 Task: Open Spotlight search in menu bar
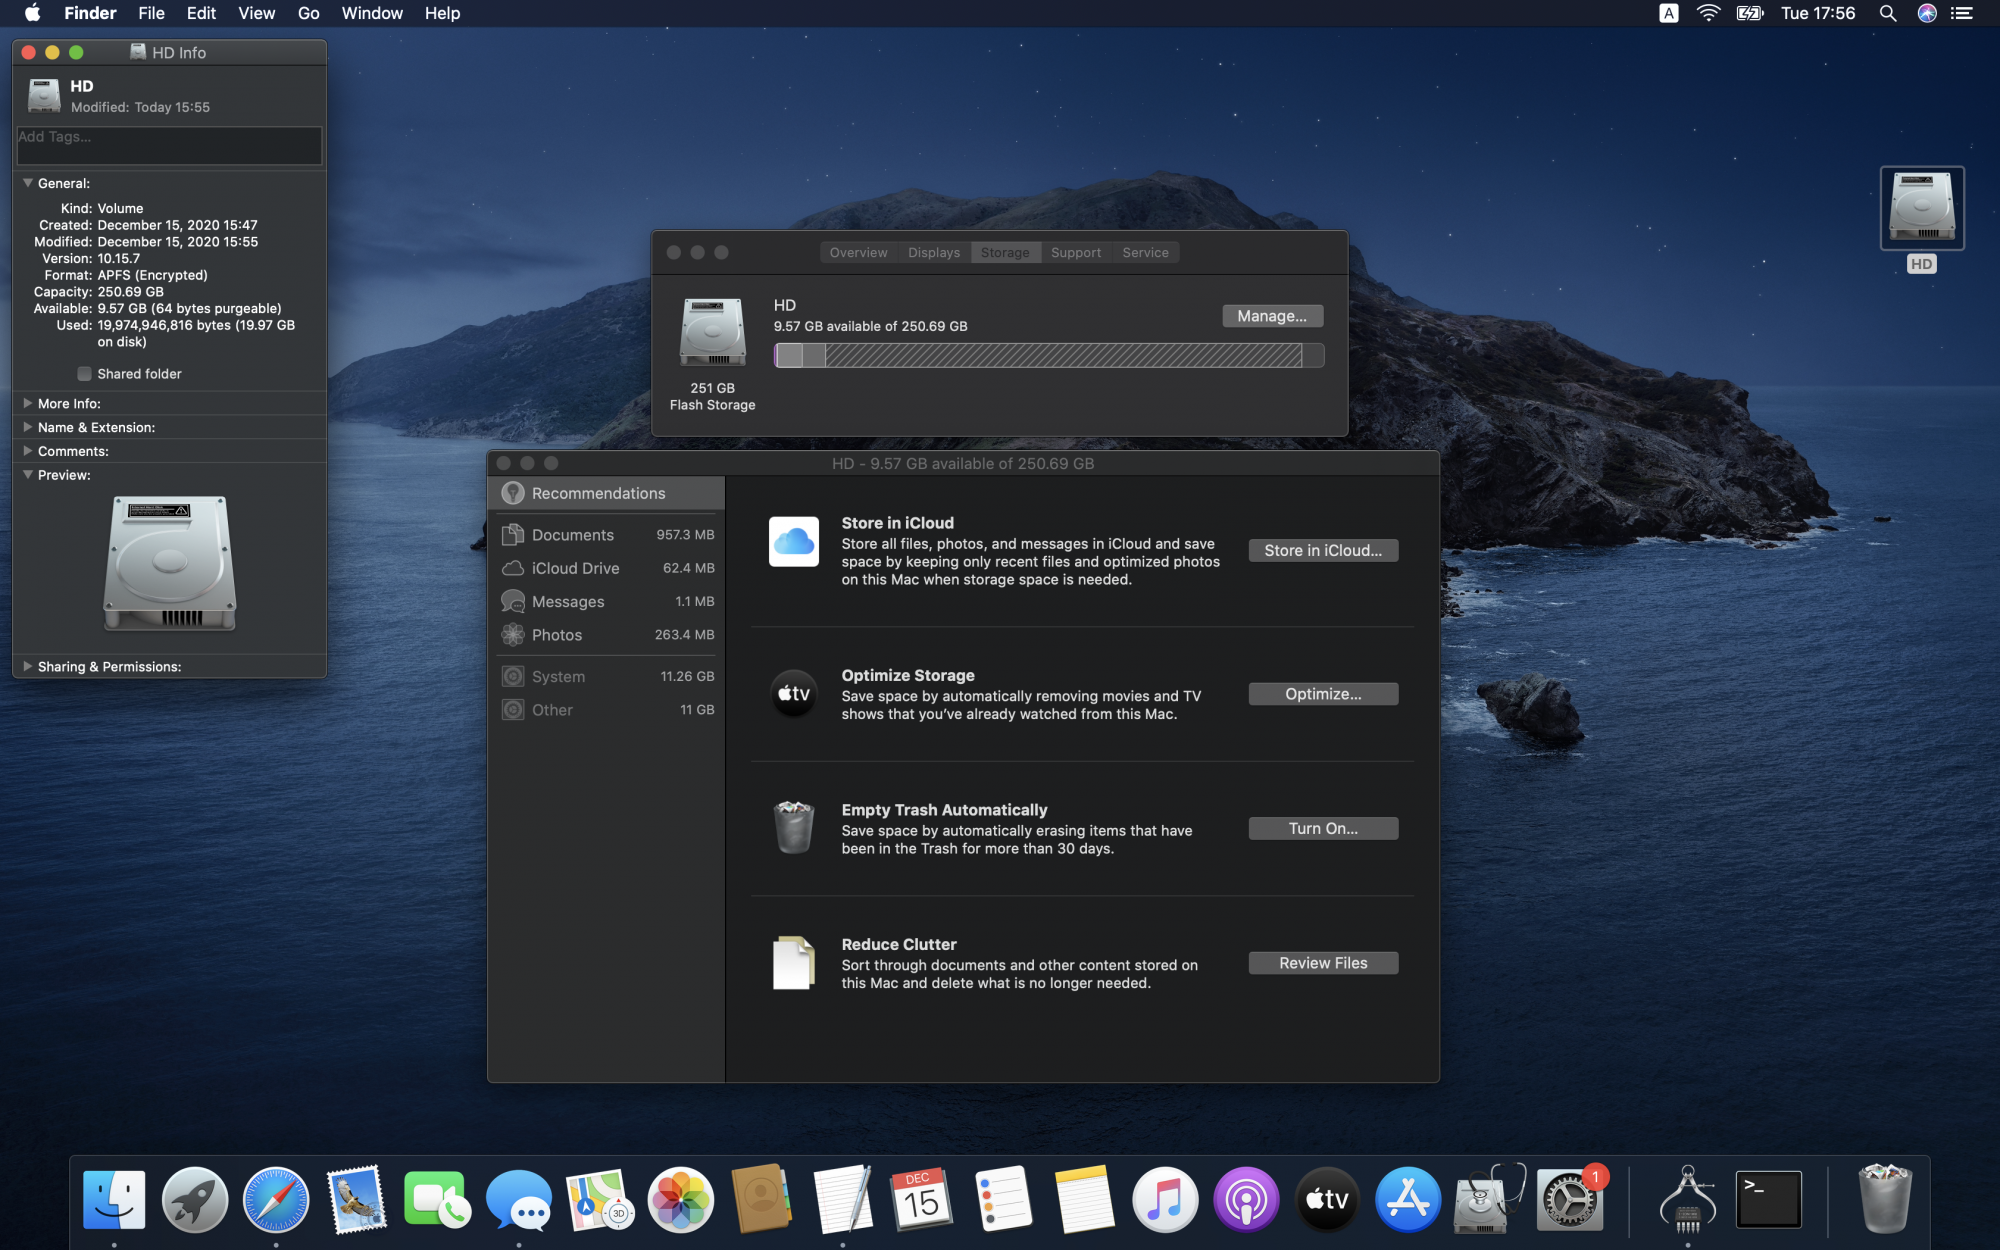click(x=1887, y=13)
